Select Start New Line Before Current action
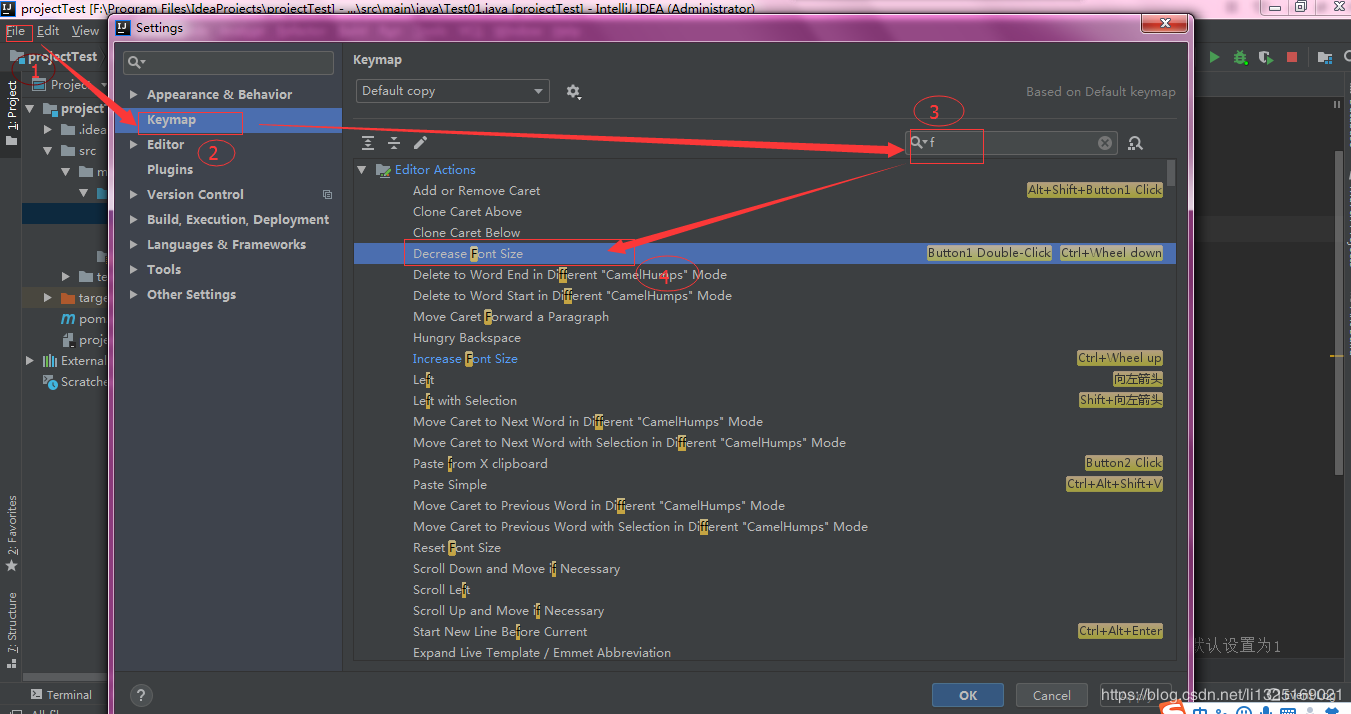 [x=500, y=632]
